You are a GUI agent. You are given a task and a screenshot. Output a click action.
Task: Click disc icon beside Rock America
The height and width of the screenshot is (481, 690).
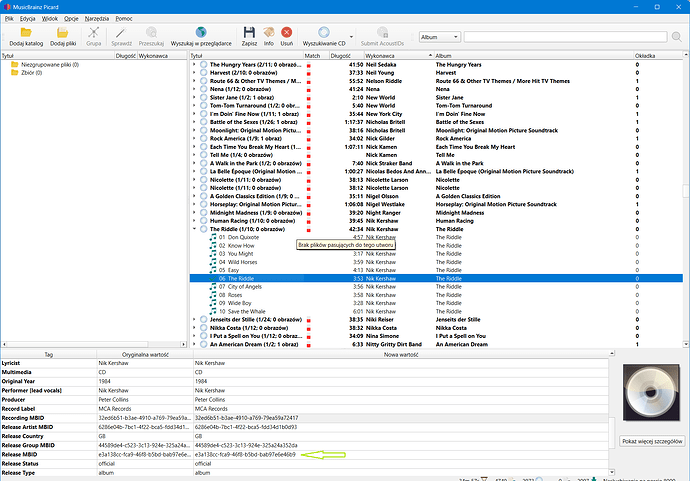204,139
